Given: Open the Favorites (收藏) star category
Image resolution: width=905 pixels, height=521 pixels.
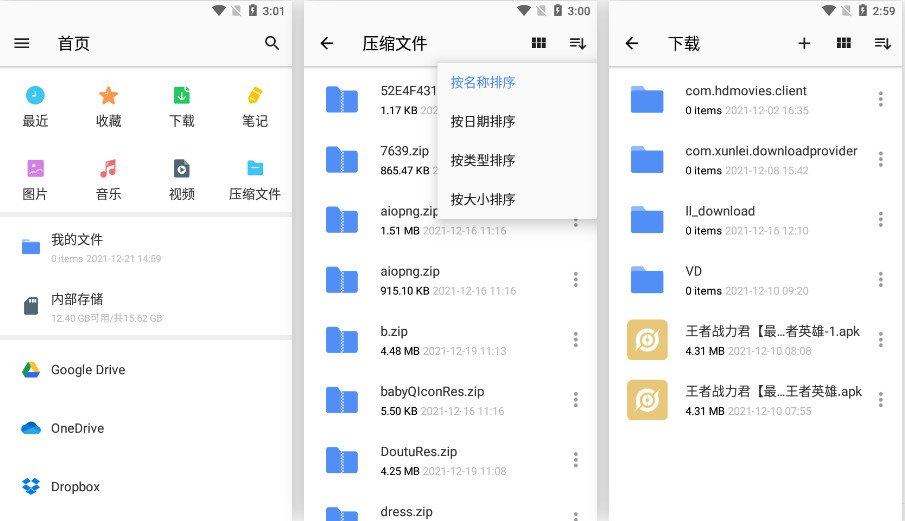Looking at the screenshot, I should [x=109, y=107].
